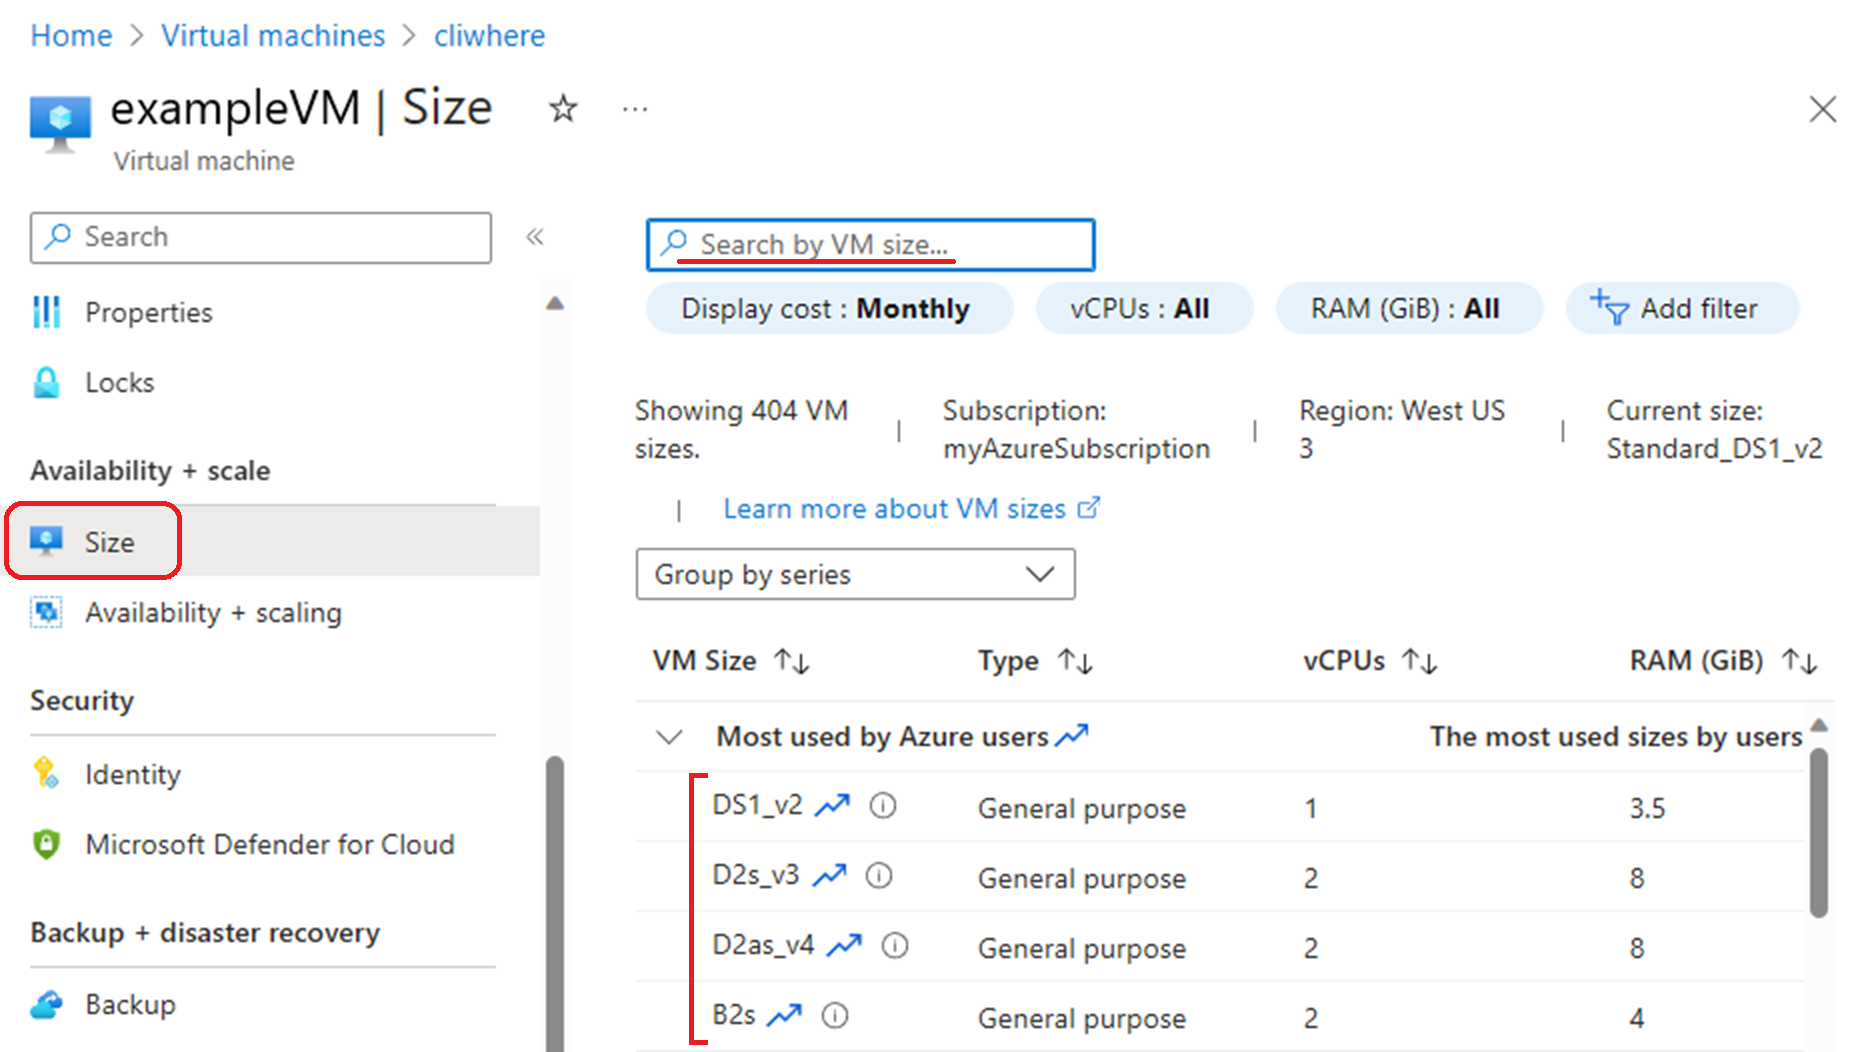Sort table by VM Size column

point(792,661)
